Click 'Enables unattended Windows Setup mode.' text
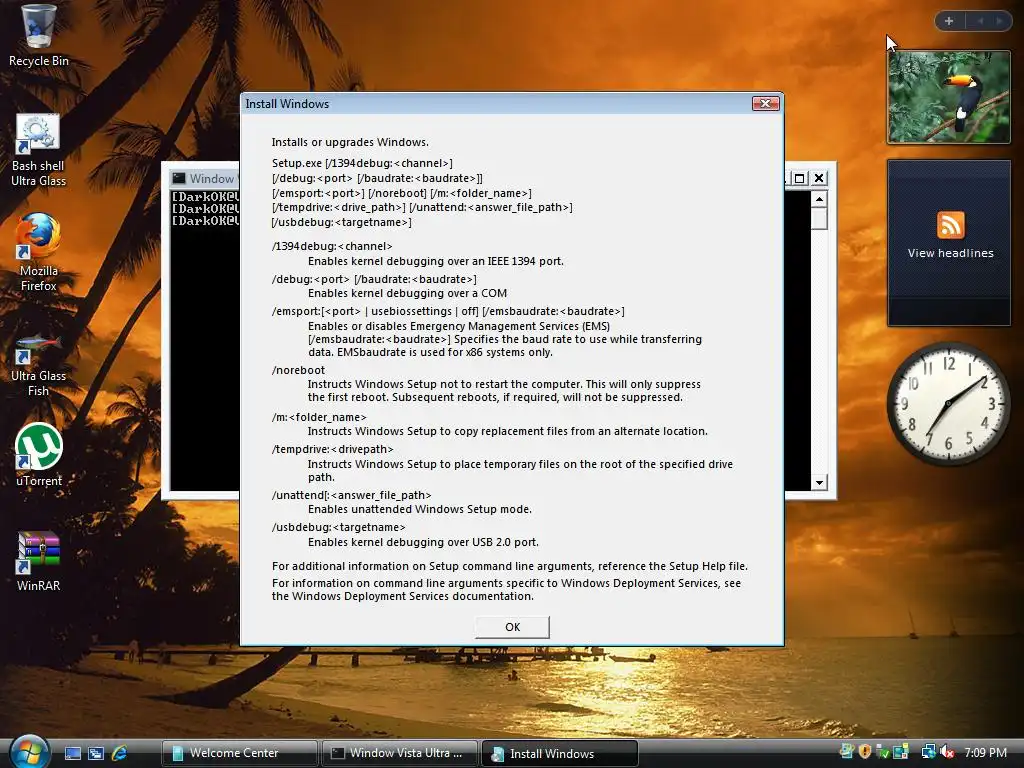The image size is (1024, 768). tap(420, 509)
